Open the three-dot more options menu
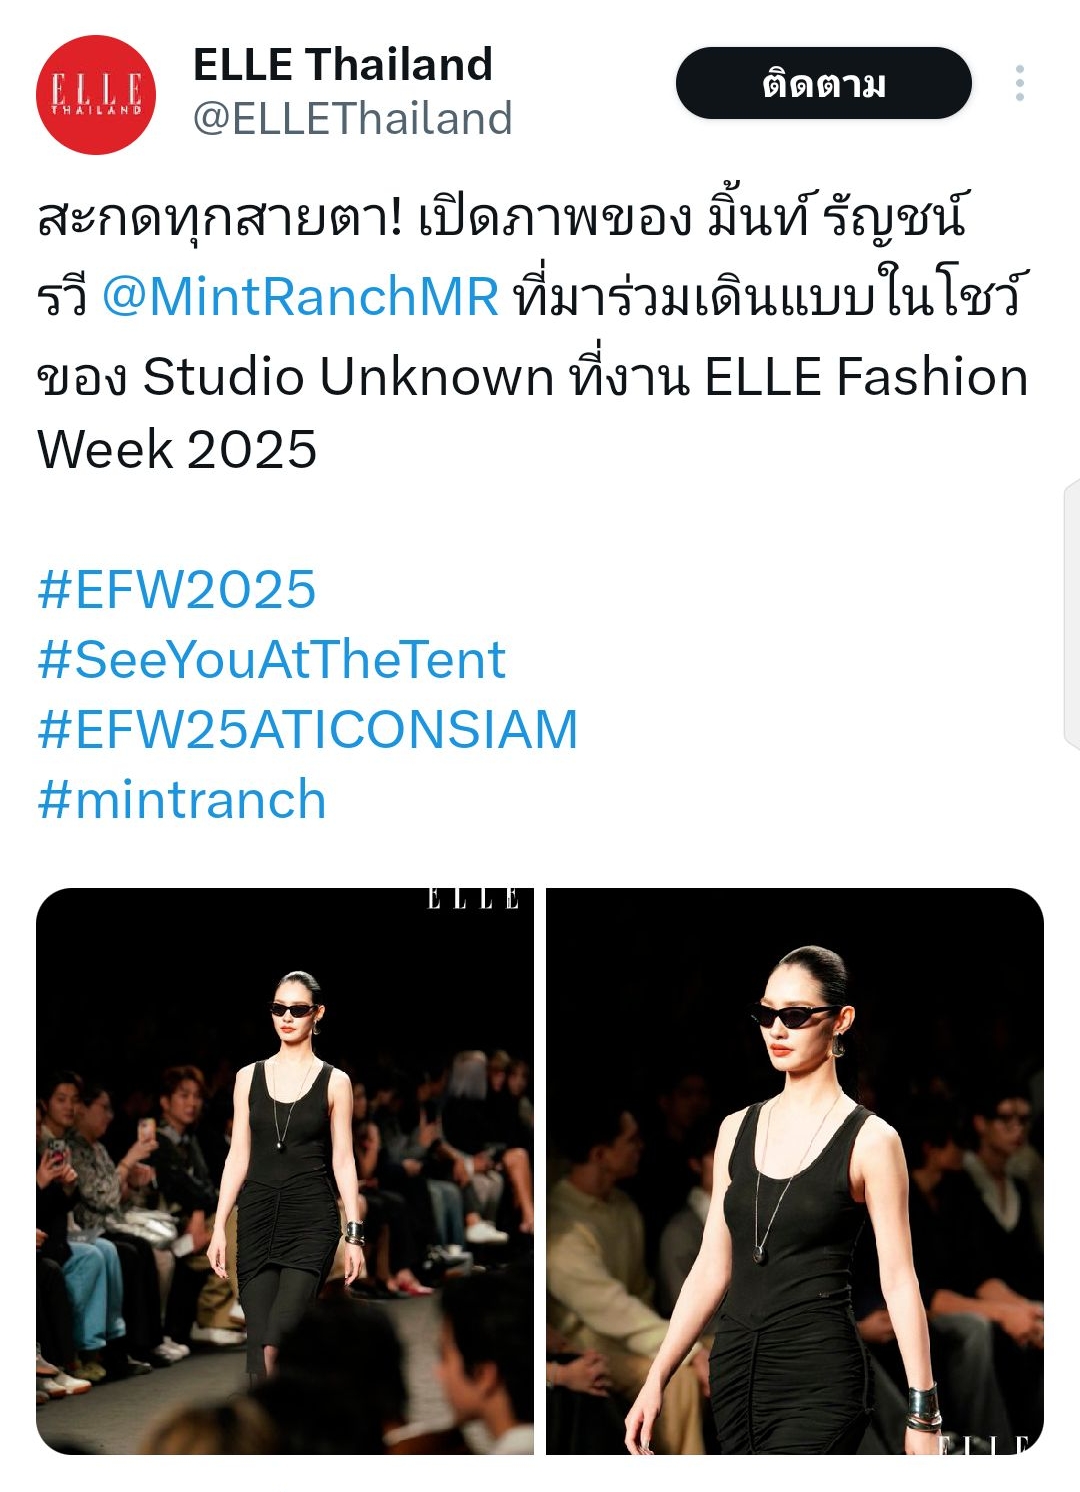1080x1492 pixels. coord(1020,84)
